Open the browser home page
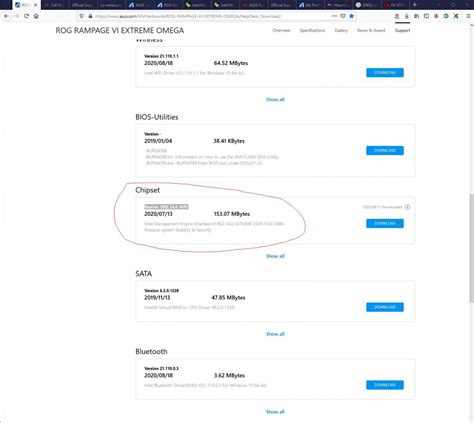 click(x=36, y=16)
